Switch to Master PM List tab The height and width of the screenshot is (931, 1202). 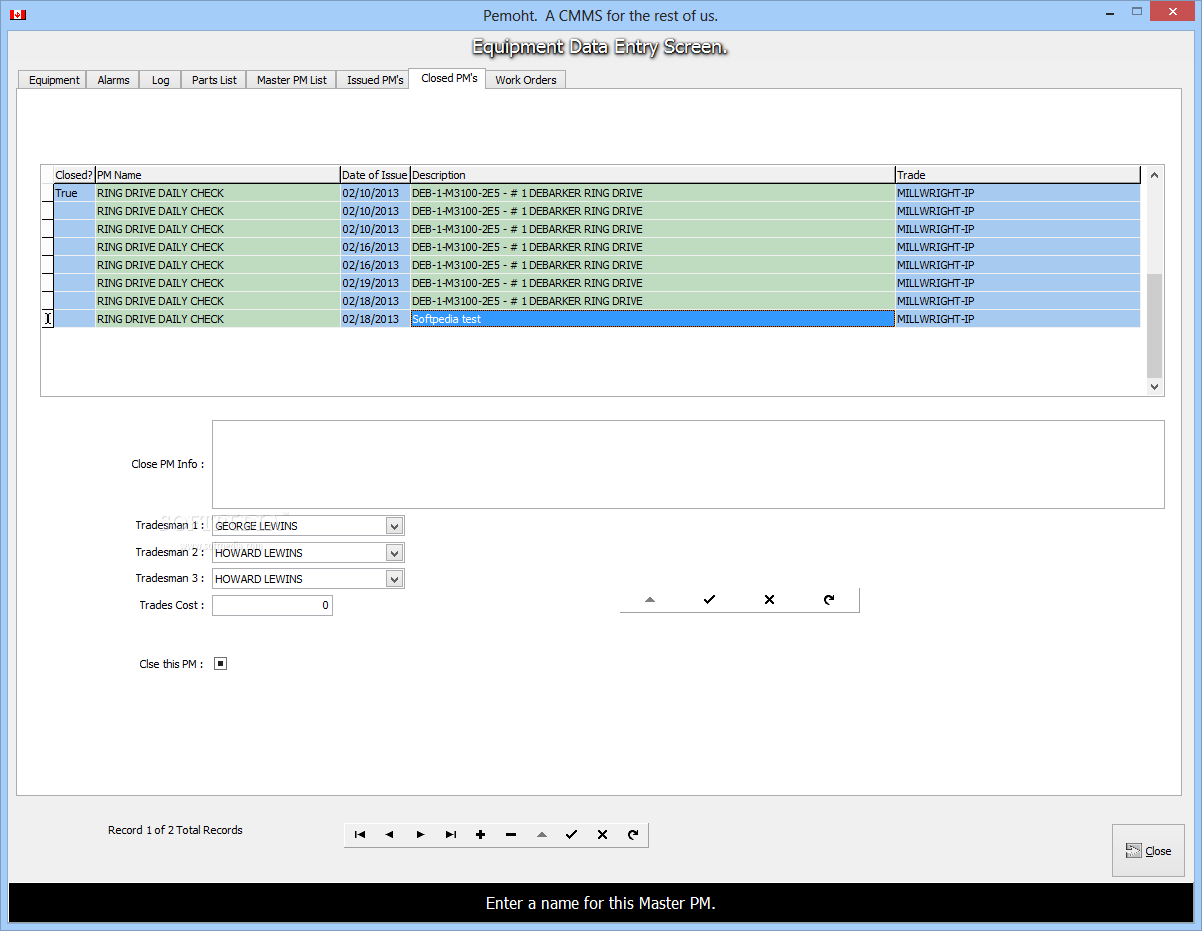pyautogui.click(x=292, y=80)
